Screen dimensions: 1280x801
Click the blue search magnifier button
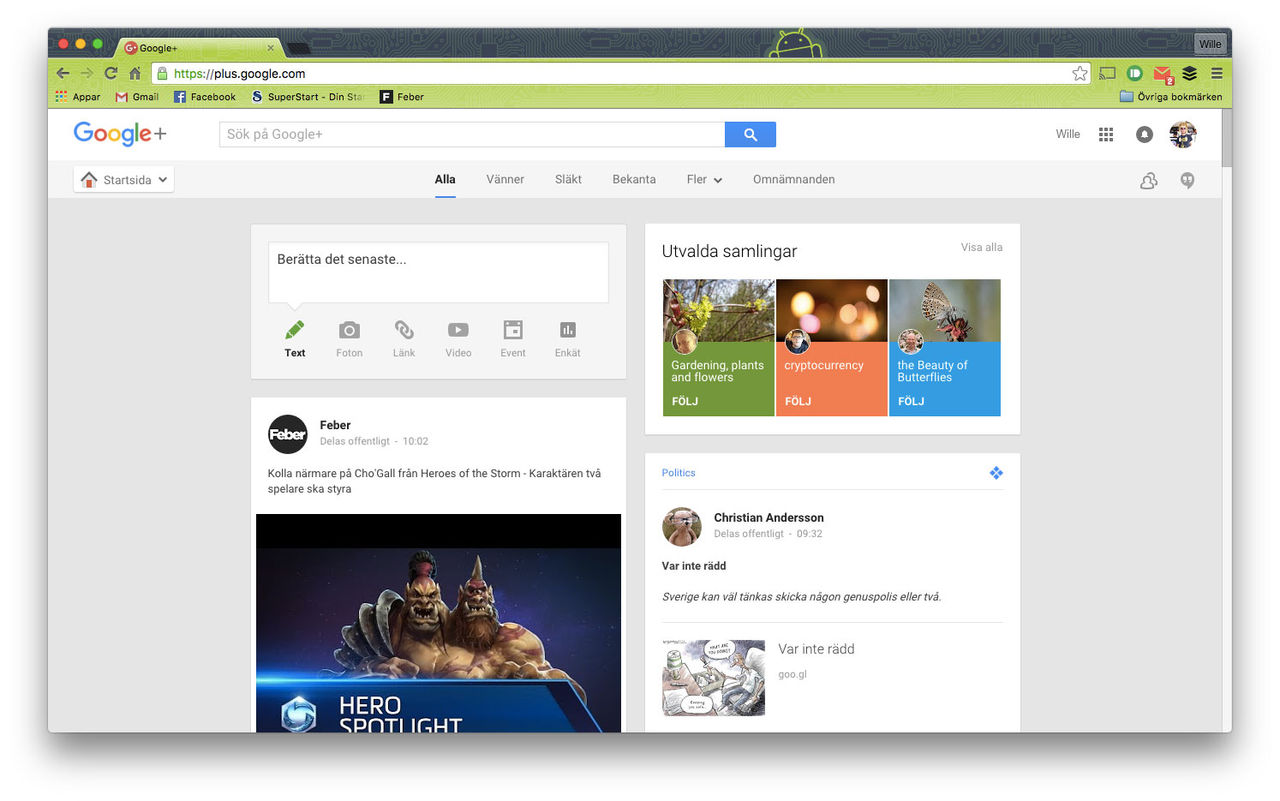[750, 134]
